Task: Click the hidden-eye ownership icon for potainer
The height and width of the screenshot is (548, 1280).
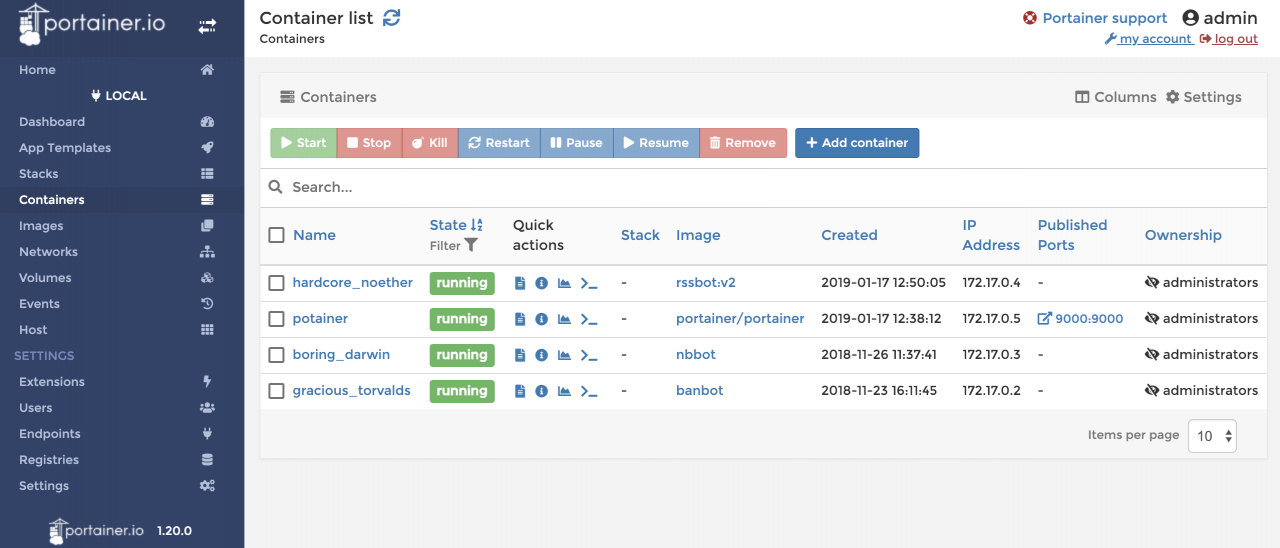Action: click(x=1152, y=319)
